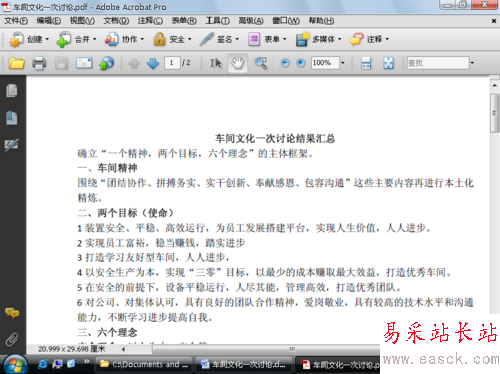Switch to C:\Documents and taskbar window
Viewport: 500px width, 374px height.
(x=144, y=364)
